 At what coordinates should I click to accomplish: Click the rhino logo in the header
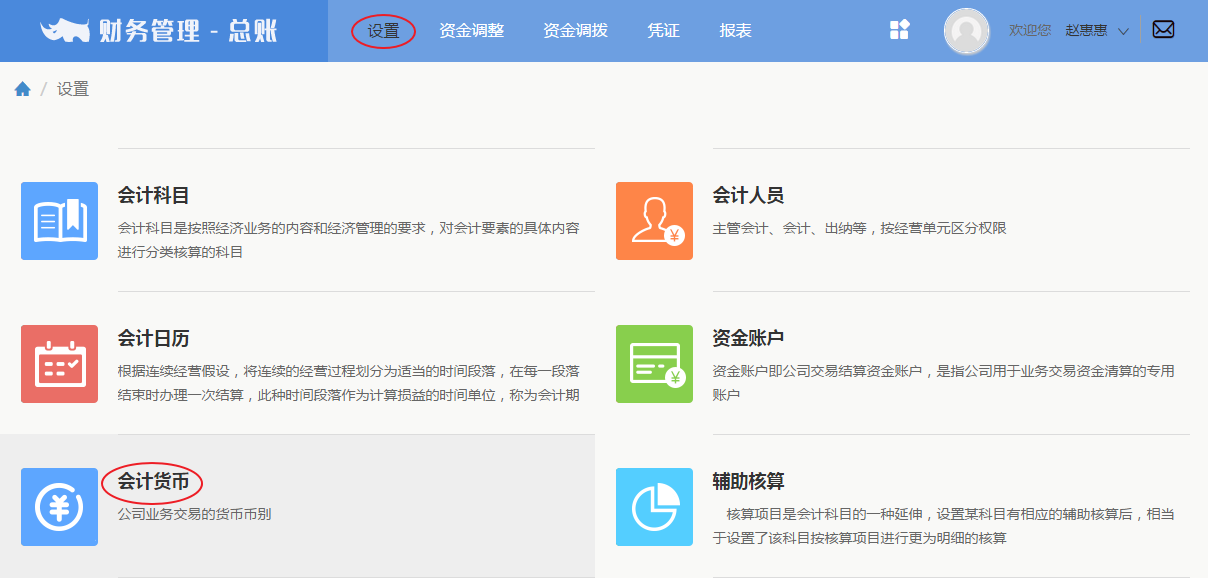pos(66,31)
